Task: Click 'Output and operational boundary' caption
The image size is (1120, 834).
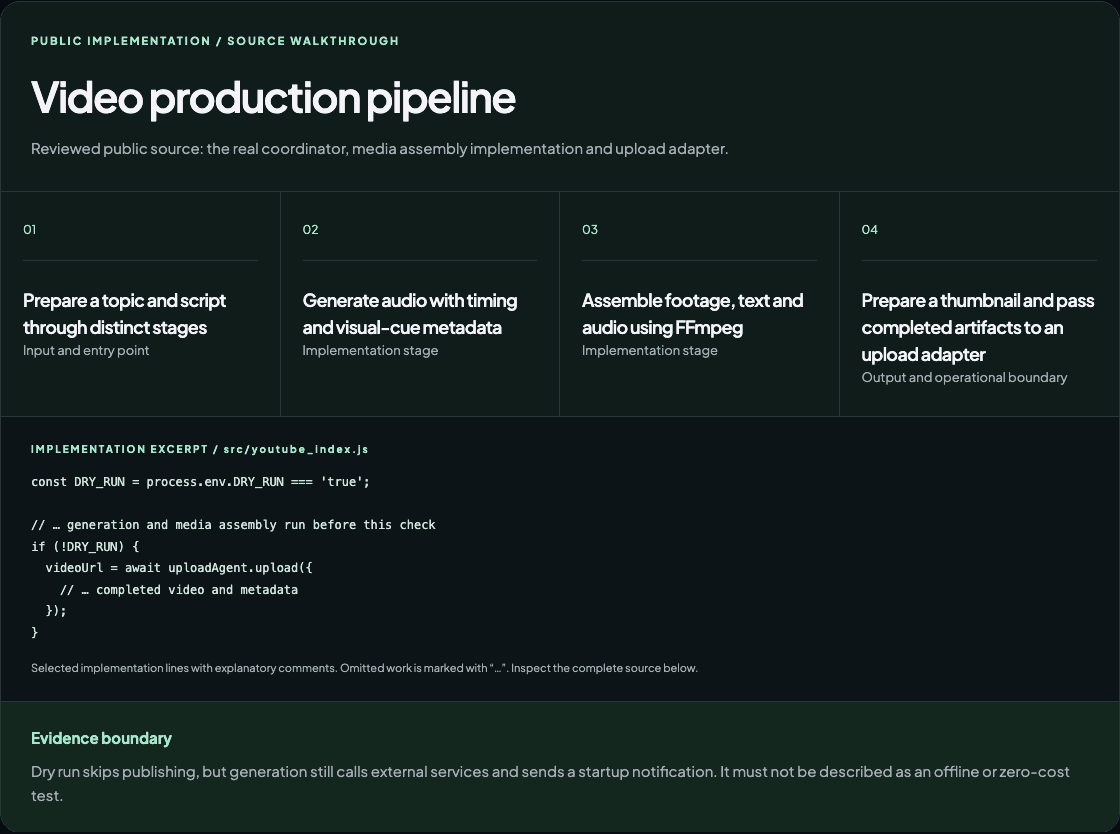Action: click(964, 377)
